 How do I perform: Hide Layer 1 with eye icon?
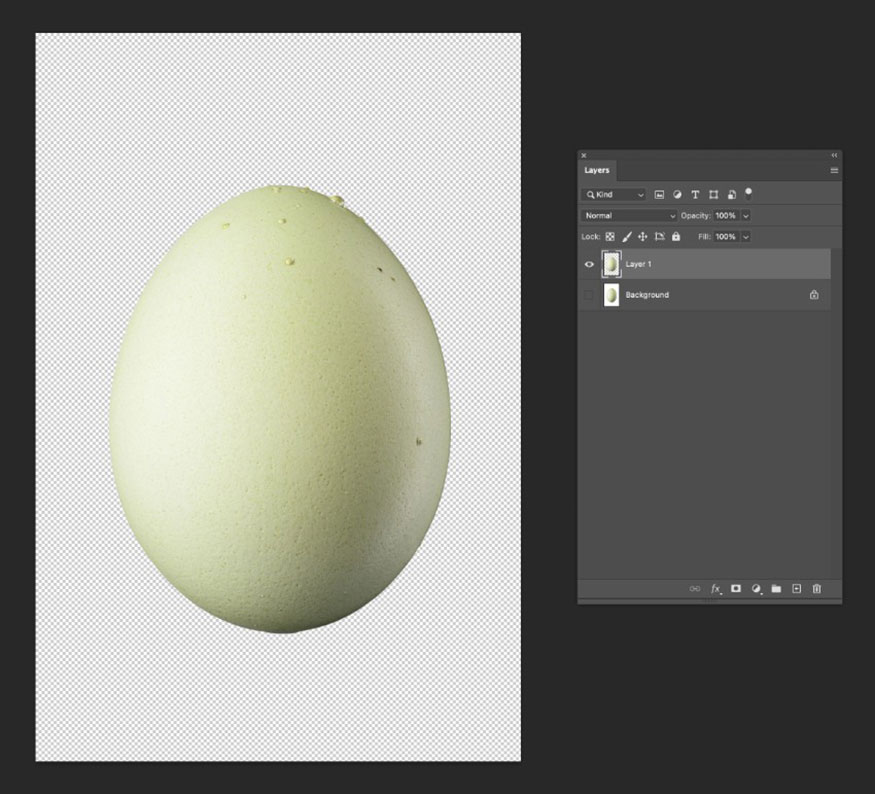click(x=589, y=264)
